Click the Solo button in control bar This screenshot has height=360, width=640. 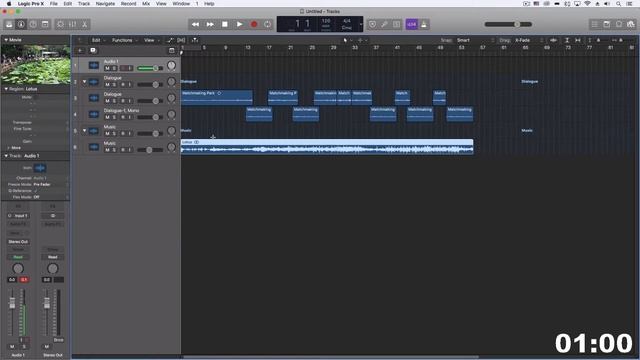(x=396, y=24)
